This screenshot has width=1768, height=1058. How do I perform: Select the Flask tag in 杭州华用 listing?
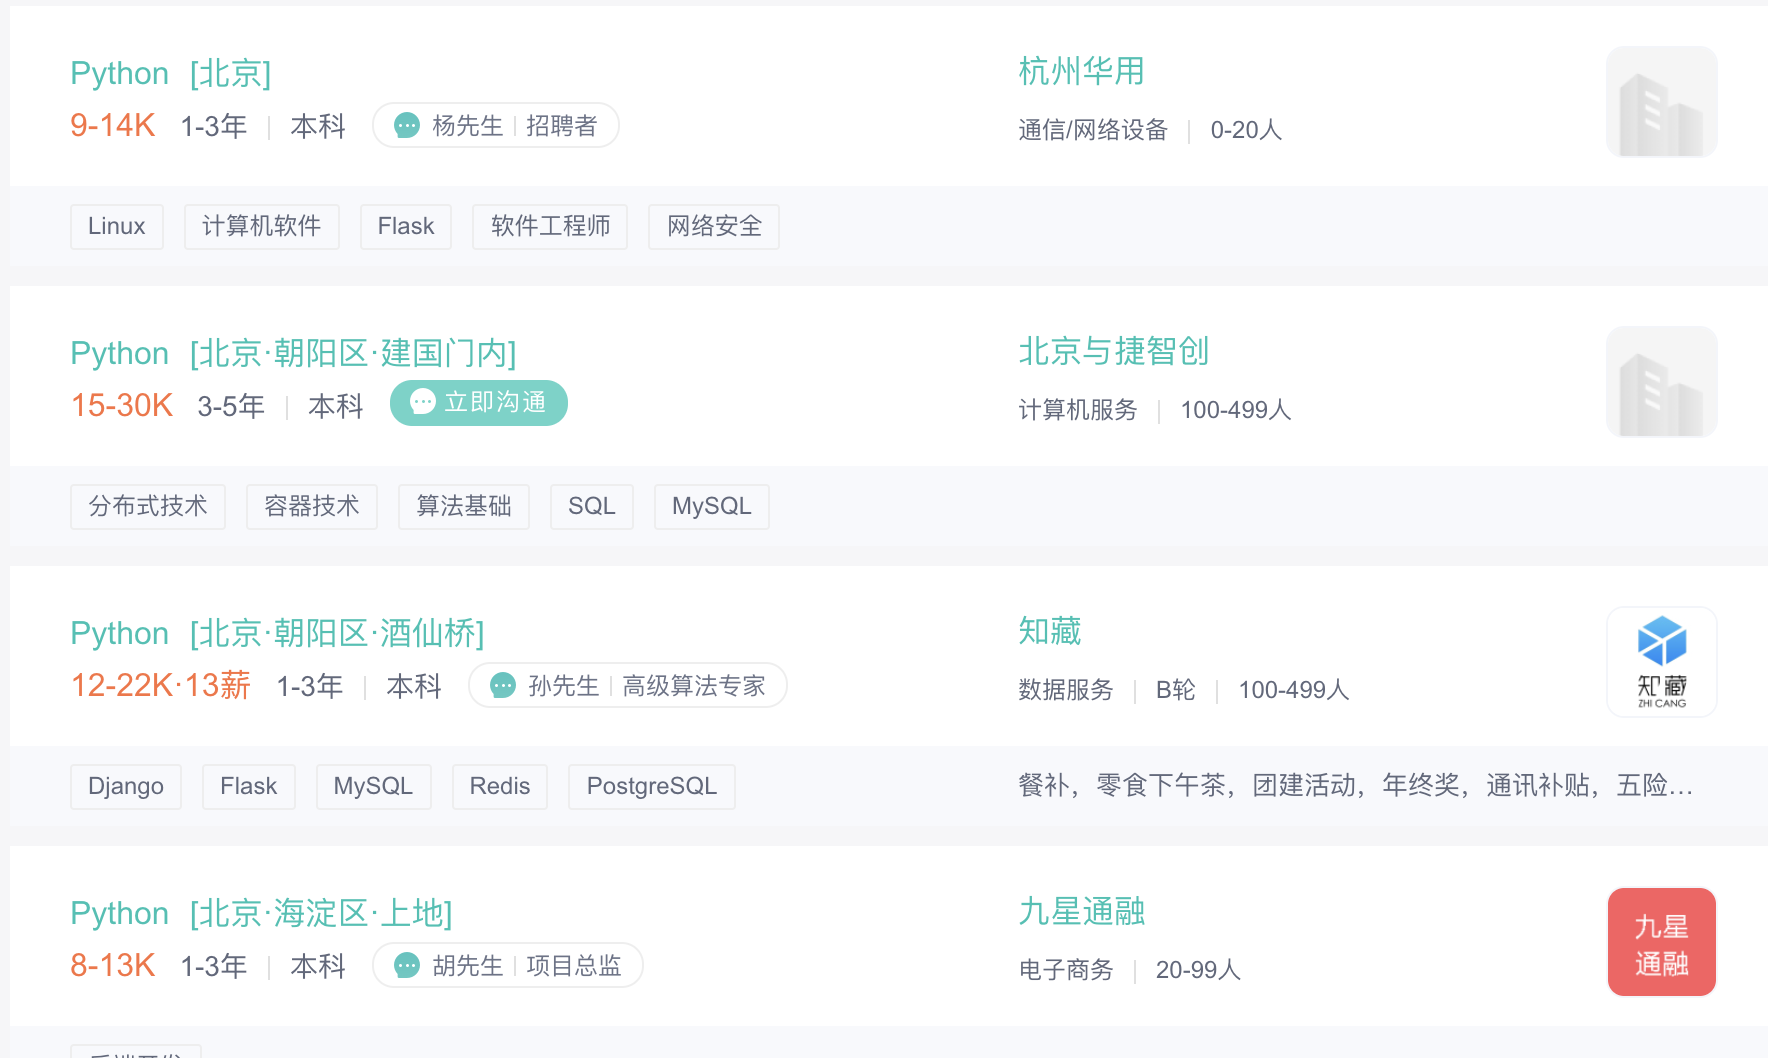click(x=406, y=227)
